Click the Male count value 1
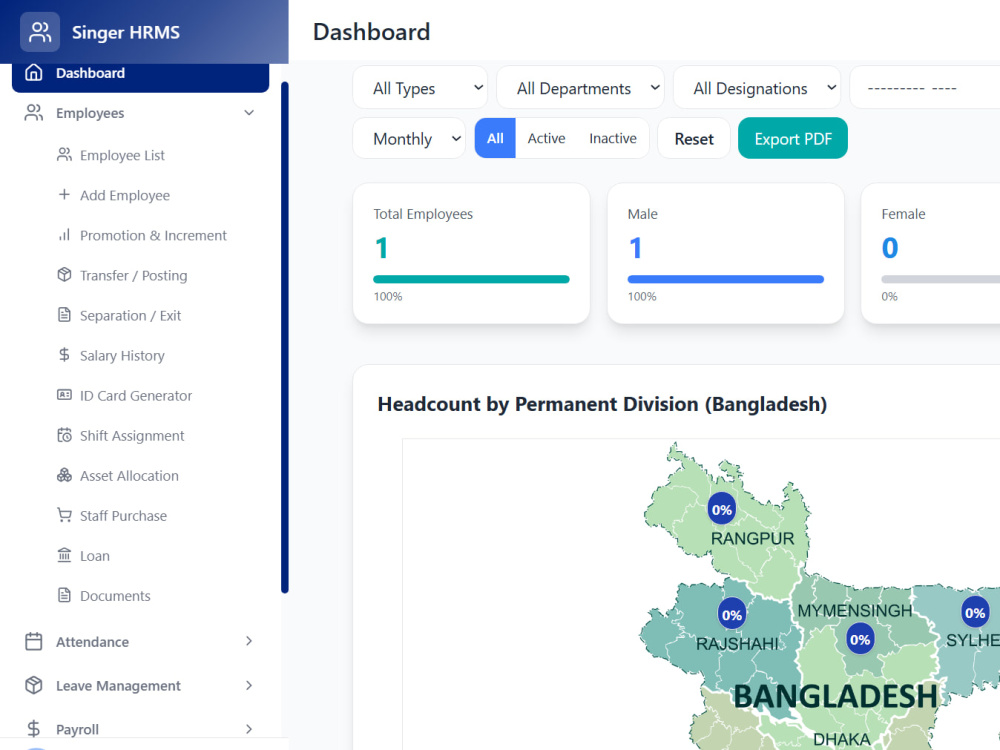Screen dimensions: 1000x750 pyautogui.click(x=635, y=248)
